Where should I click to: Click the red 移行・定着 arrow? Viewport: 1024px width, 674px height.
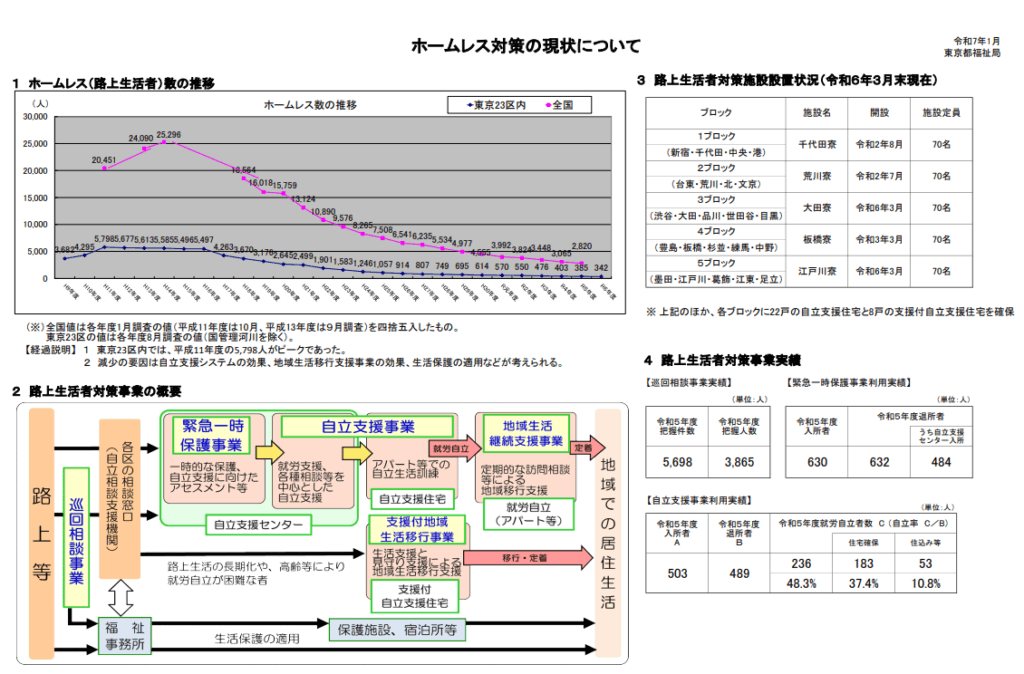[x=528, y=558]
